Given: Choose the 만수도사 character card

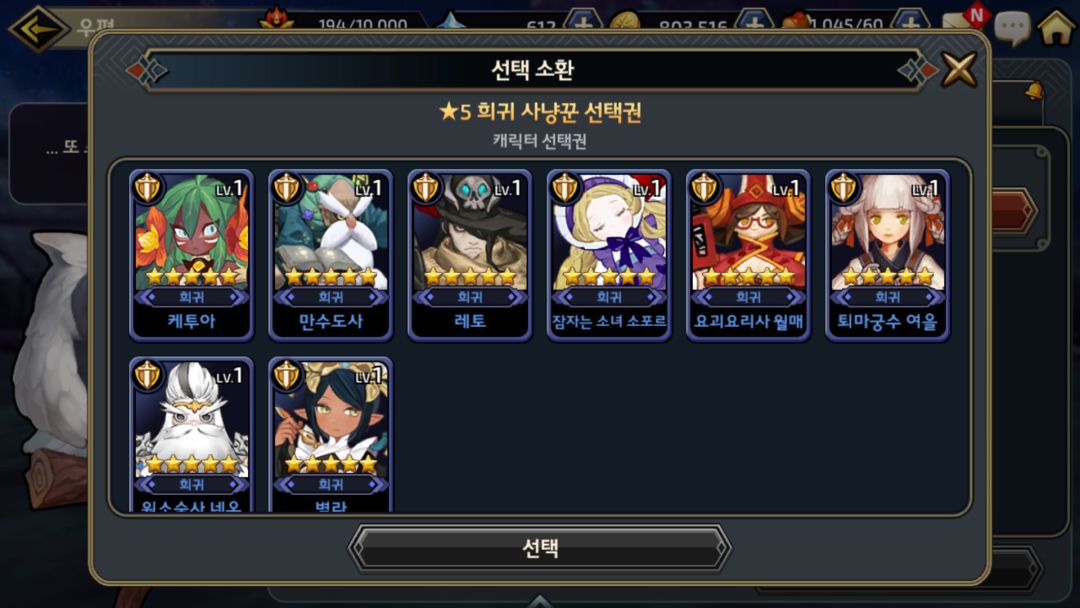Looking at the screenshot, I should click(x=331, y=255).
